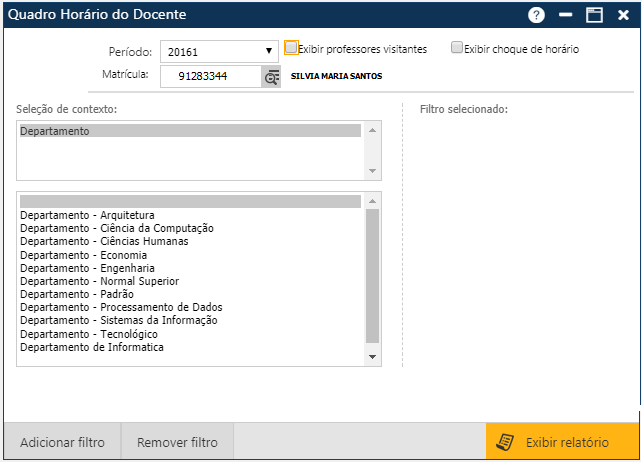The image size is (642, 463).
Task: Click down arrow of department list scrollbar
Action: point(372,357)
